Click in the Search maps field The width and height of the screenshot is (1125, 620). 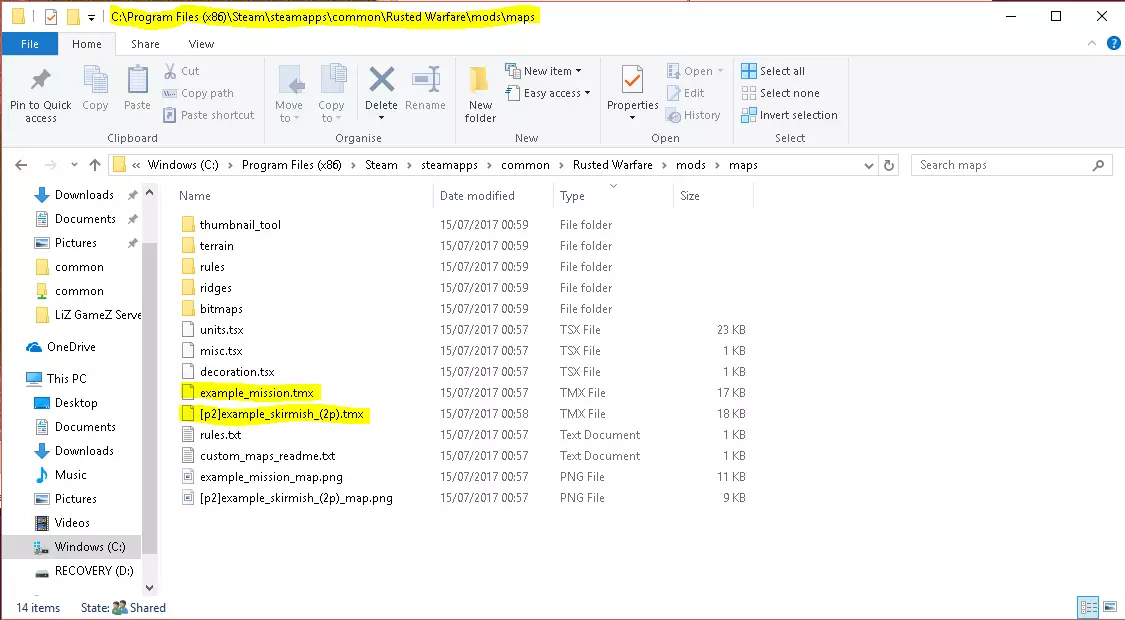tap(1000, 165)
